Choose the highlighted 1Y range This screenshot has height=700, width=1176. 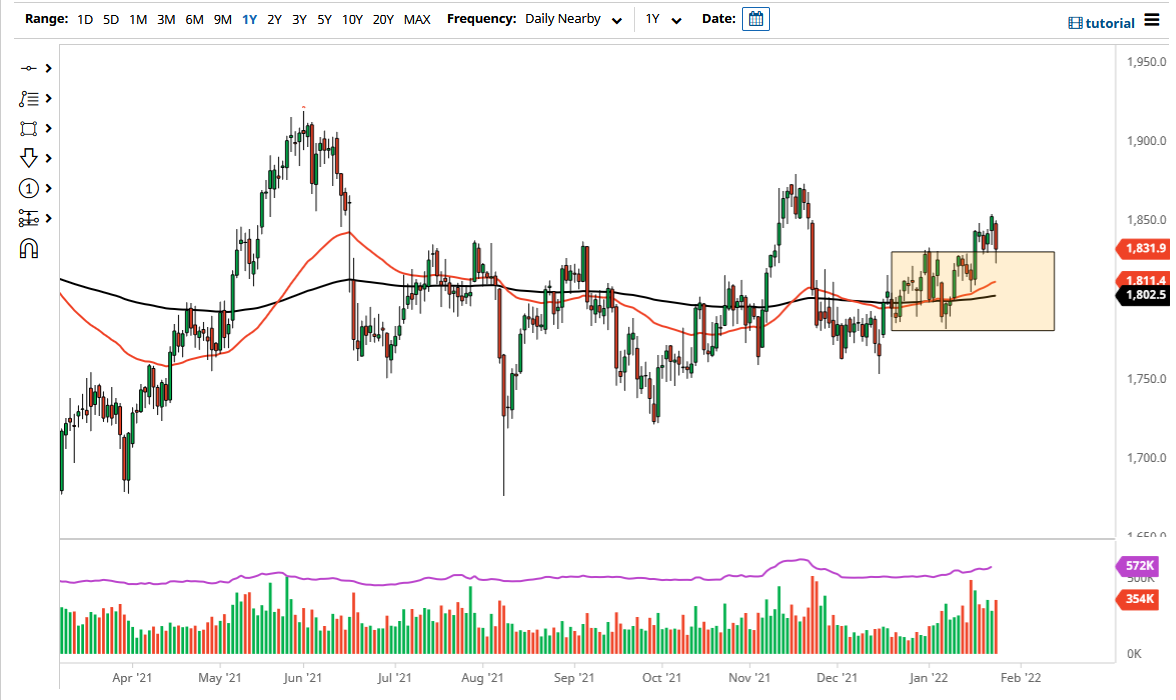[250, 20]
